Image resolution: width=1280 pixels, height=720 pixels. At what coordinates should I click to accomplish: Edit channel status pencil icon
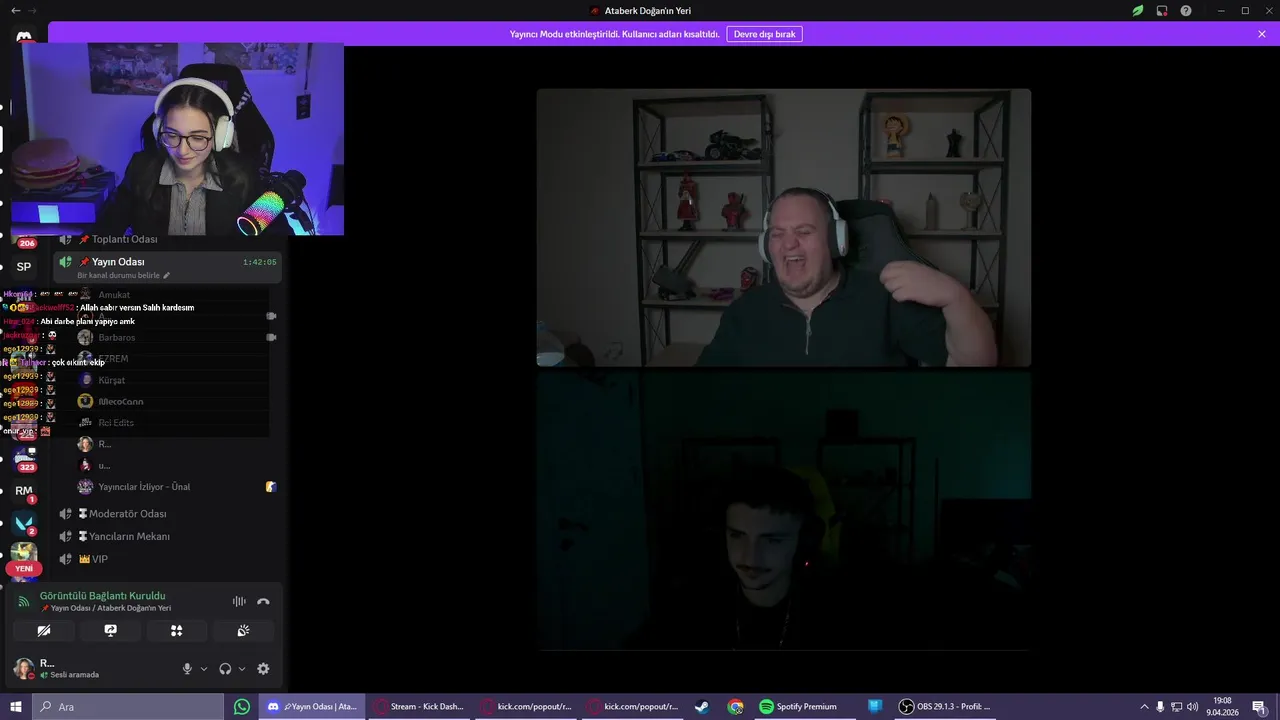click(167, 275)
